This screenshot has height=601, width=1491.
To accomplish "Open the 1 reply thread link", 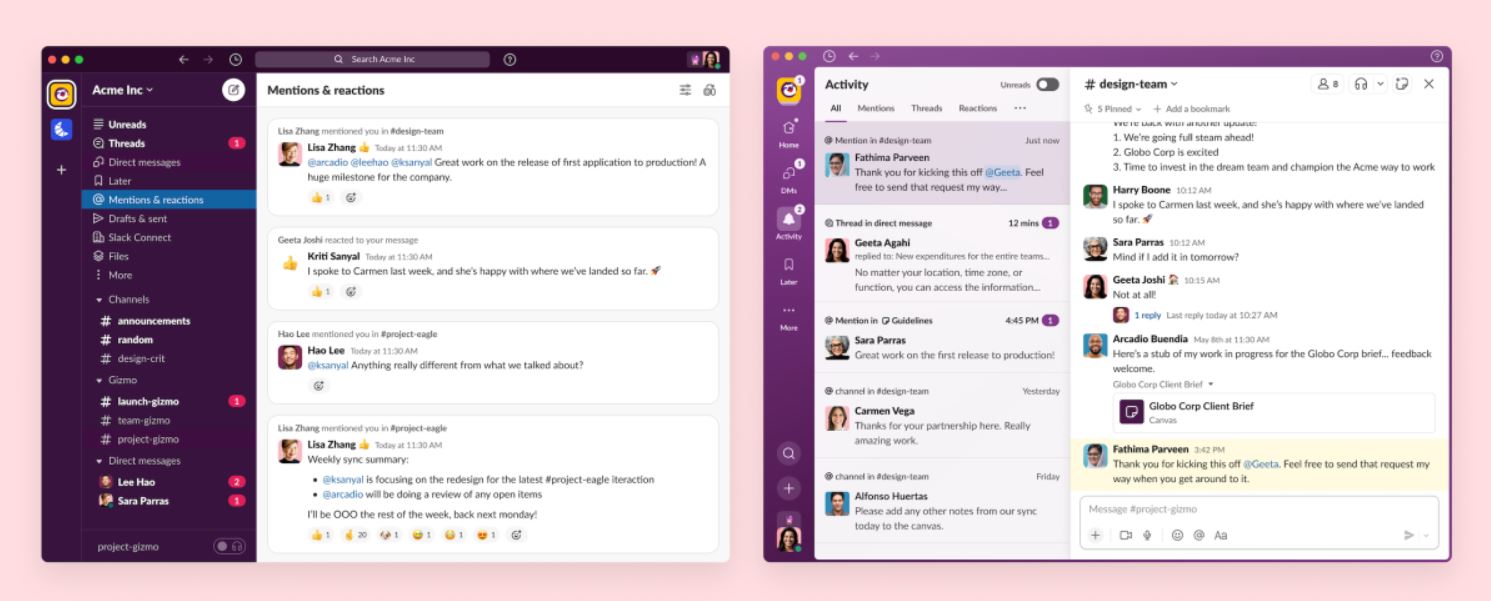I will click(1147, 315).
